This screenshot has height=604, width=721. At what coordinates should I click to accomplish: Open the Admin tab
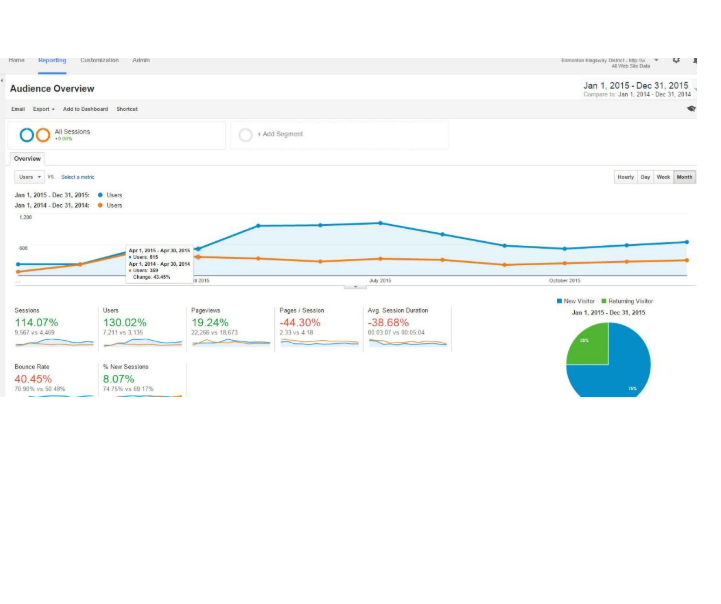point(141,61)
